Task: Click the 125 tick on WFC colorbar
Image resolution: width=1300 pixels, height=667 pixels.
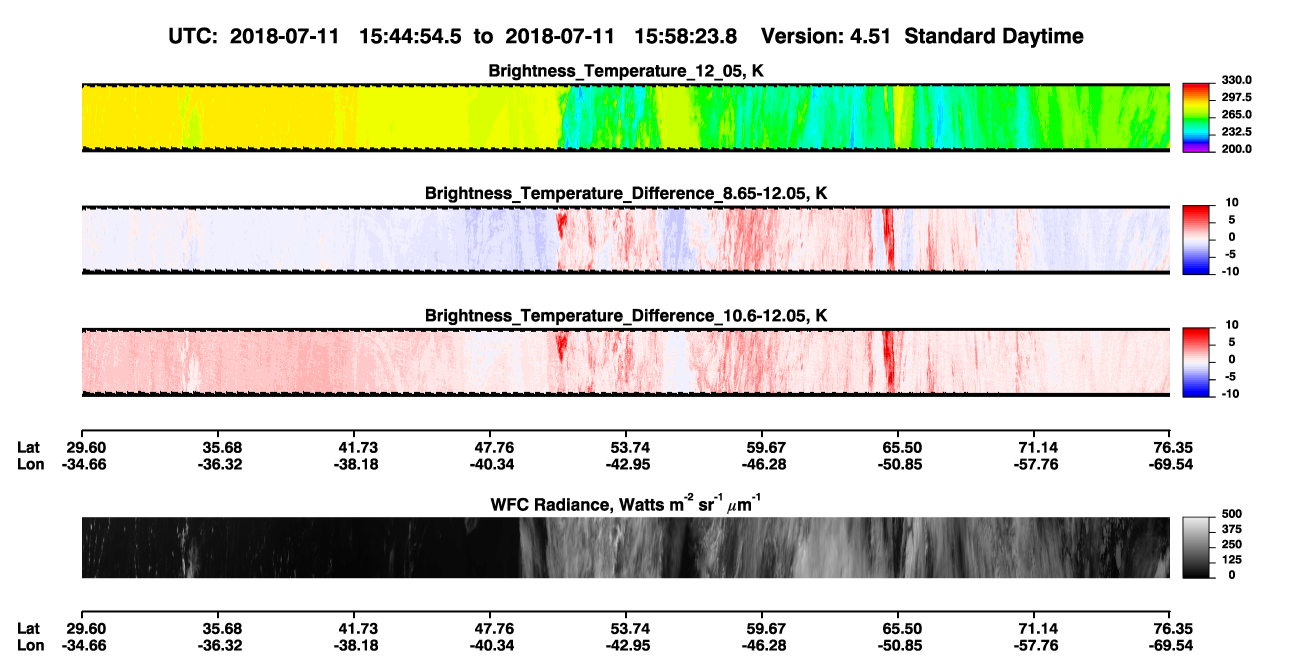Action: (x=1232, y=561)
